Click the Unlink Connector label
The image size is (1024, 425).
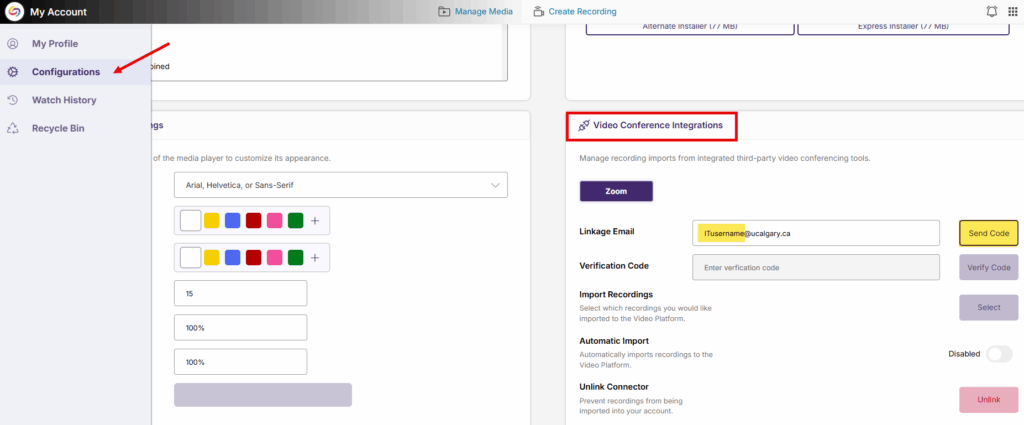coord(614,386)
